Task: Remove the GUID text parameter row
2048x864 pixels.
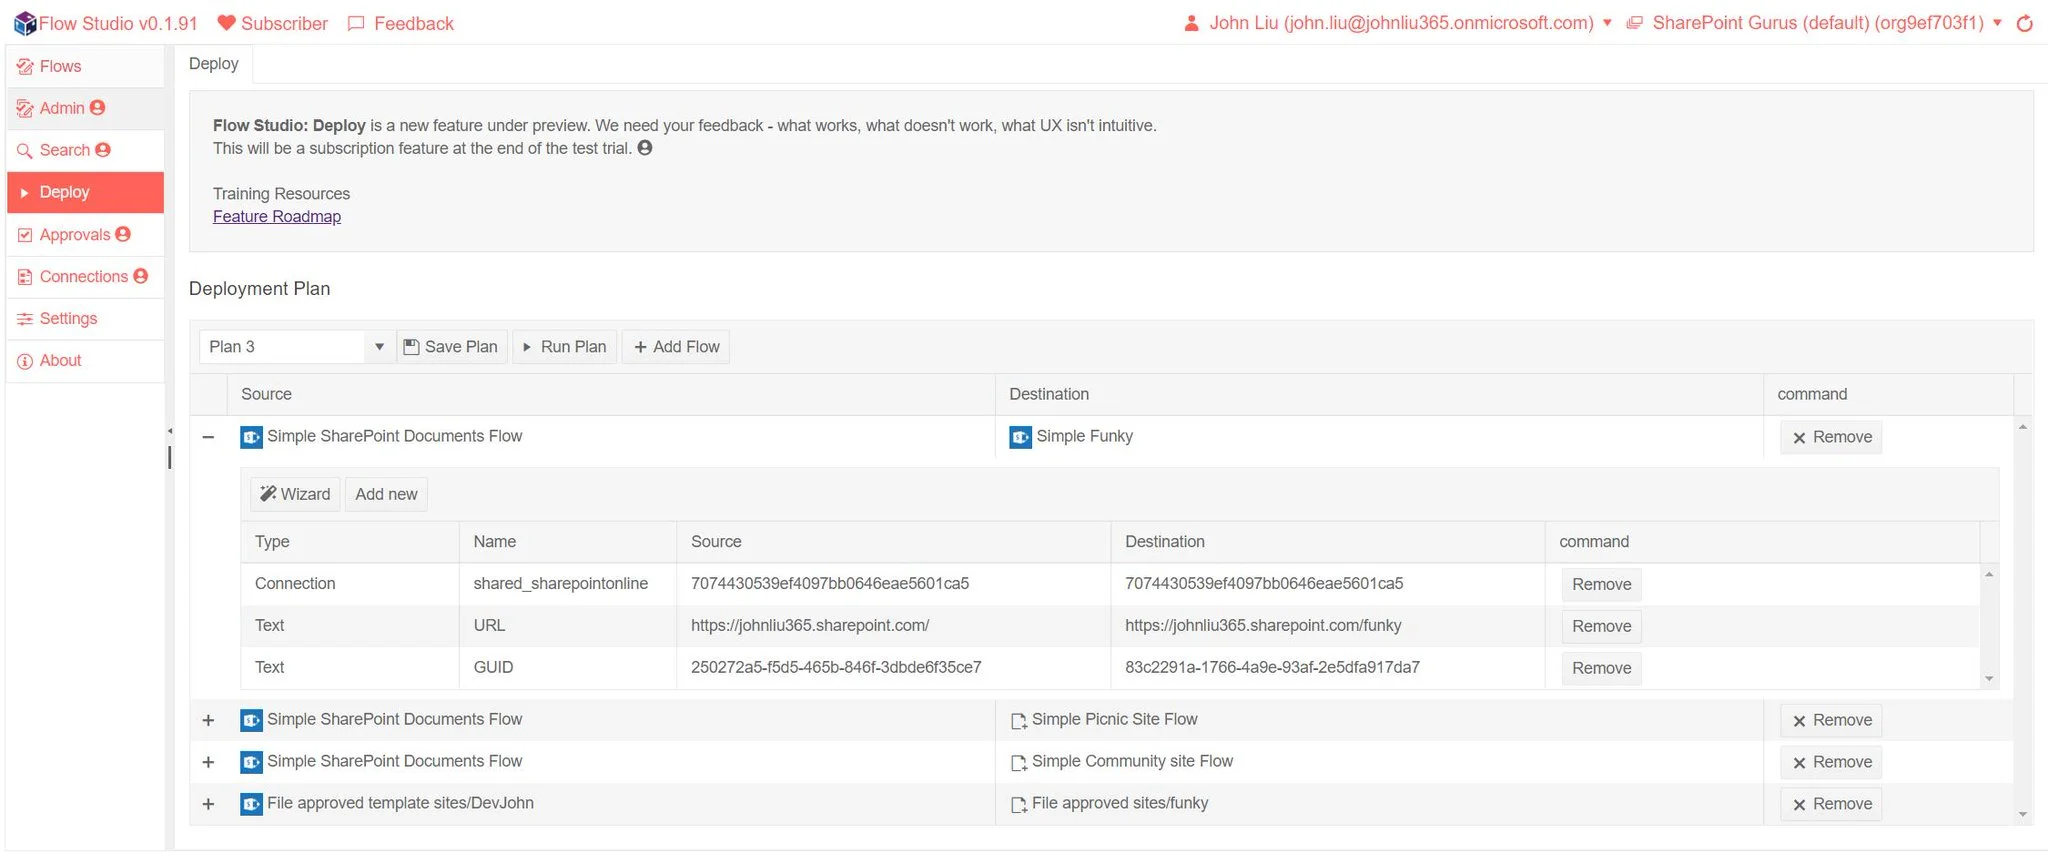Action: [x=1601, y=668]
